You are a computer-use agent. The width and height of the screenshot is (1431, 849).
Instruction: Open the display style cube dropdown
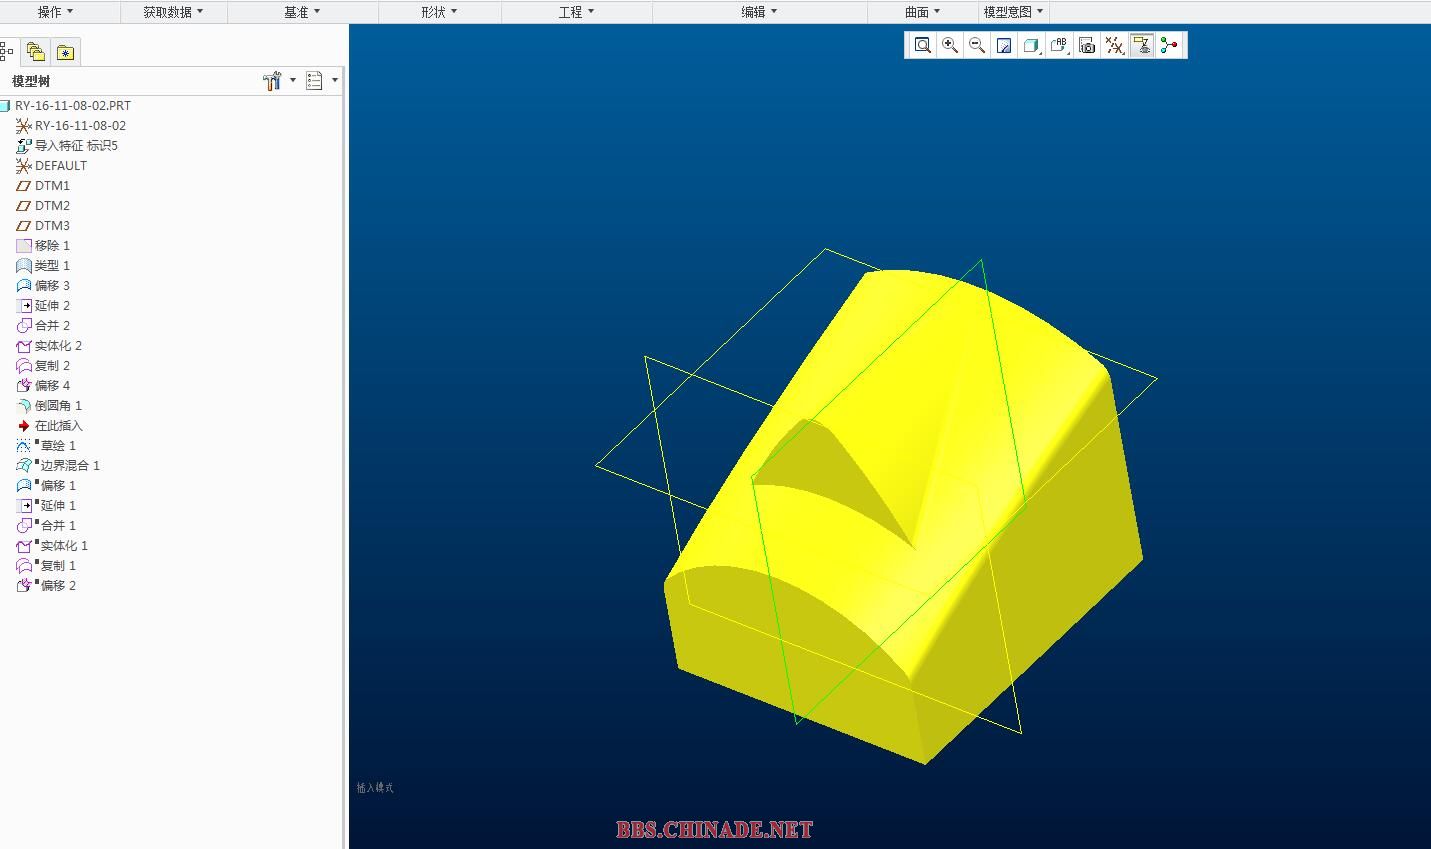[x=1032, y=45]
